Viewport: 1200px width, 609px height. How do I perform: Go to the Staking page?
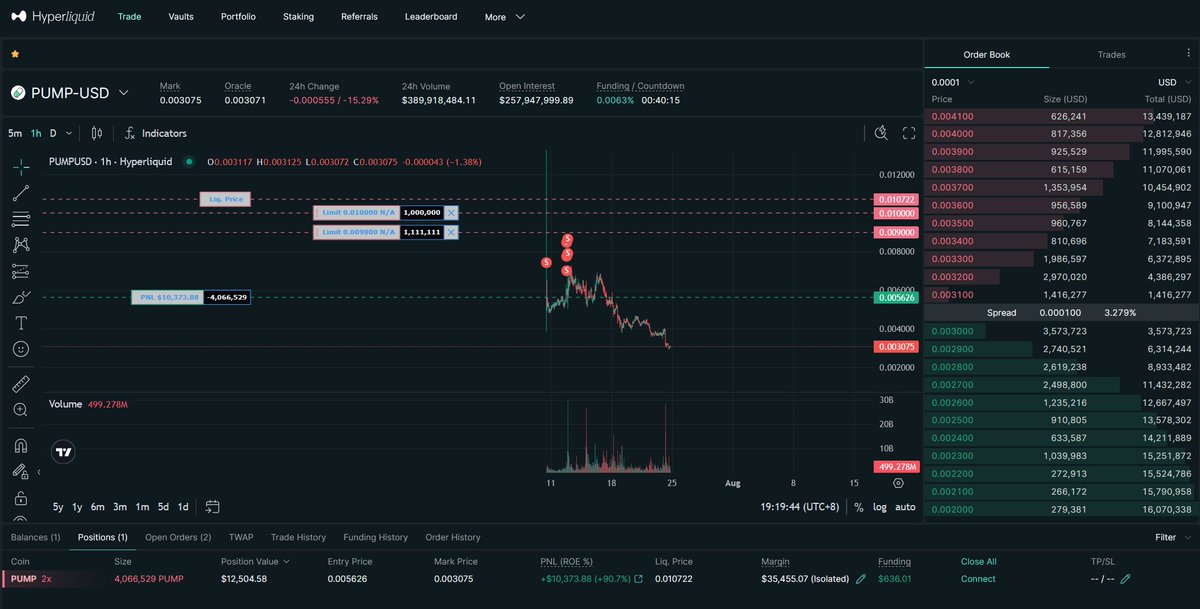tap(298, 17)
